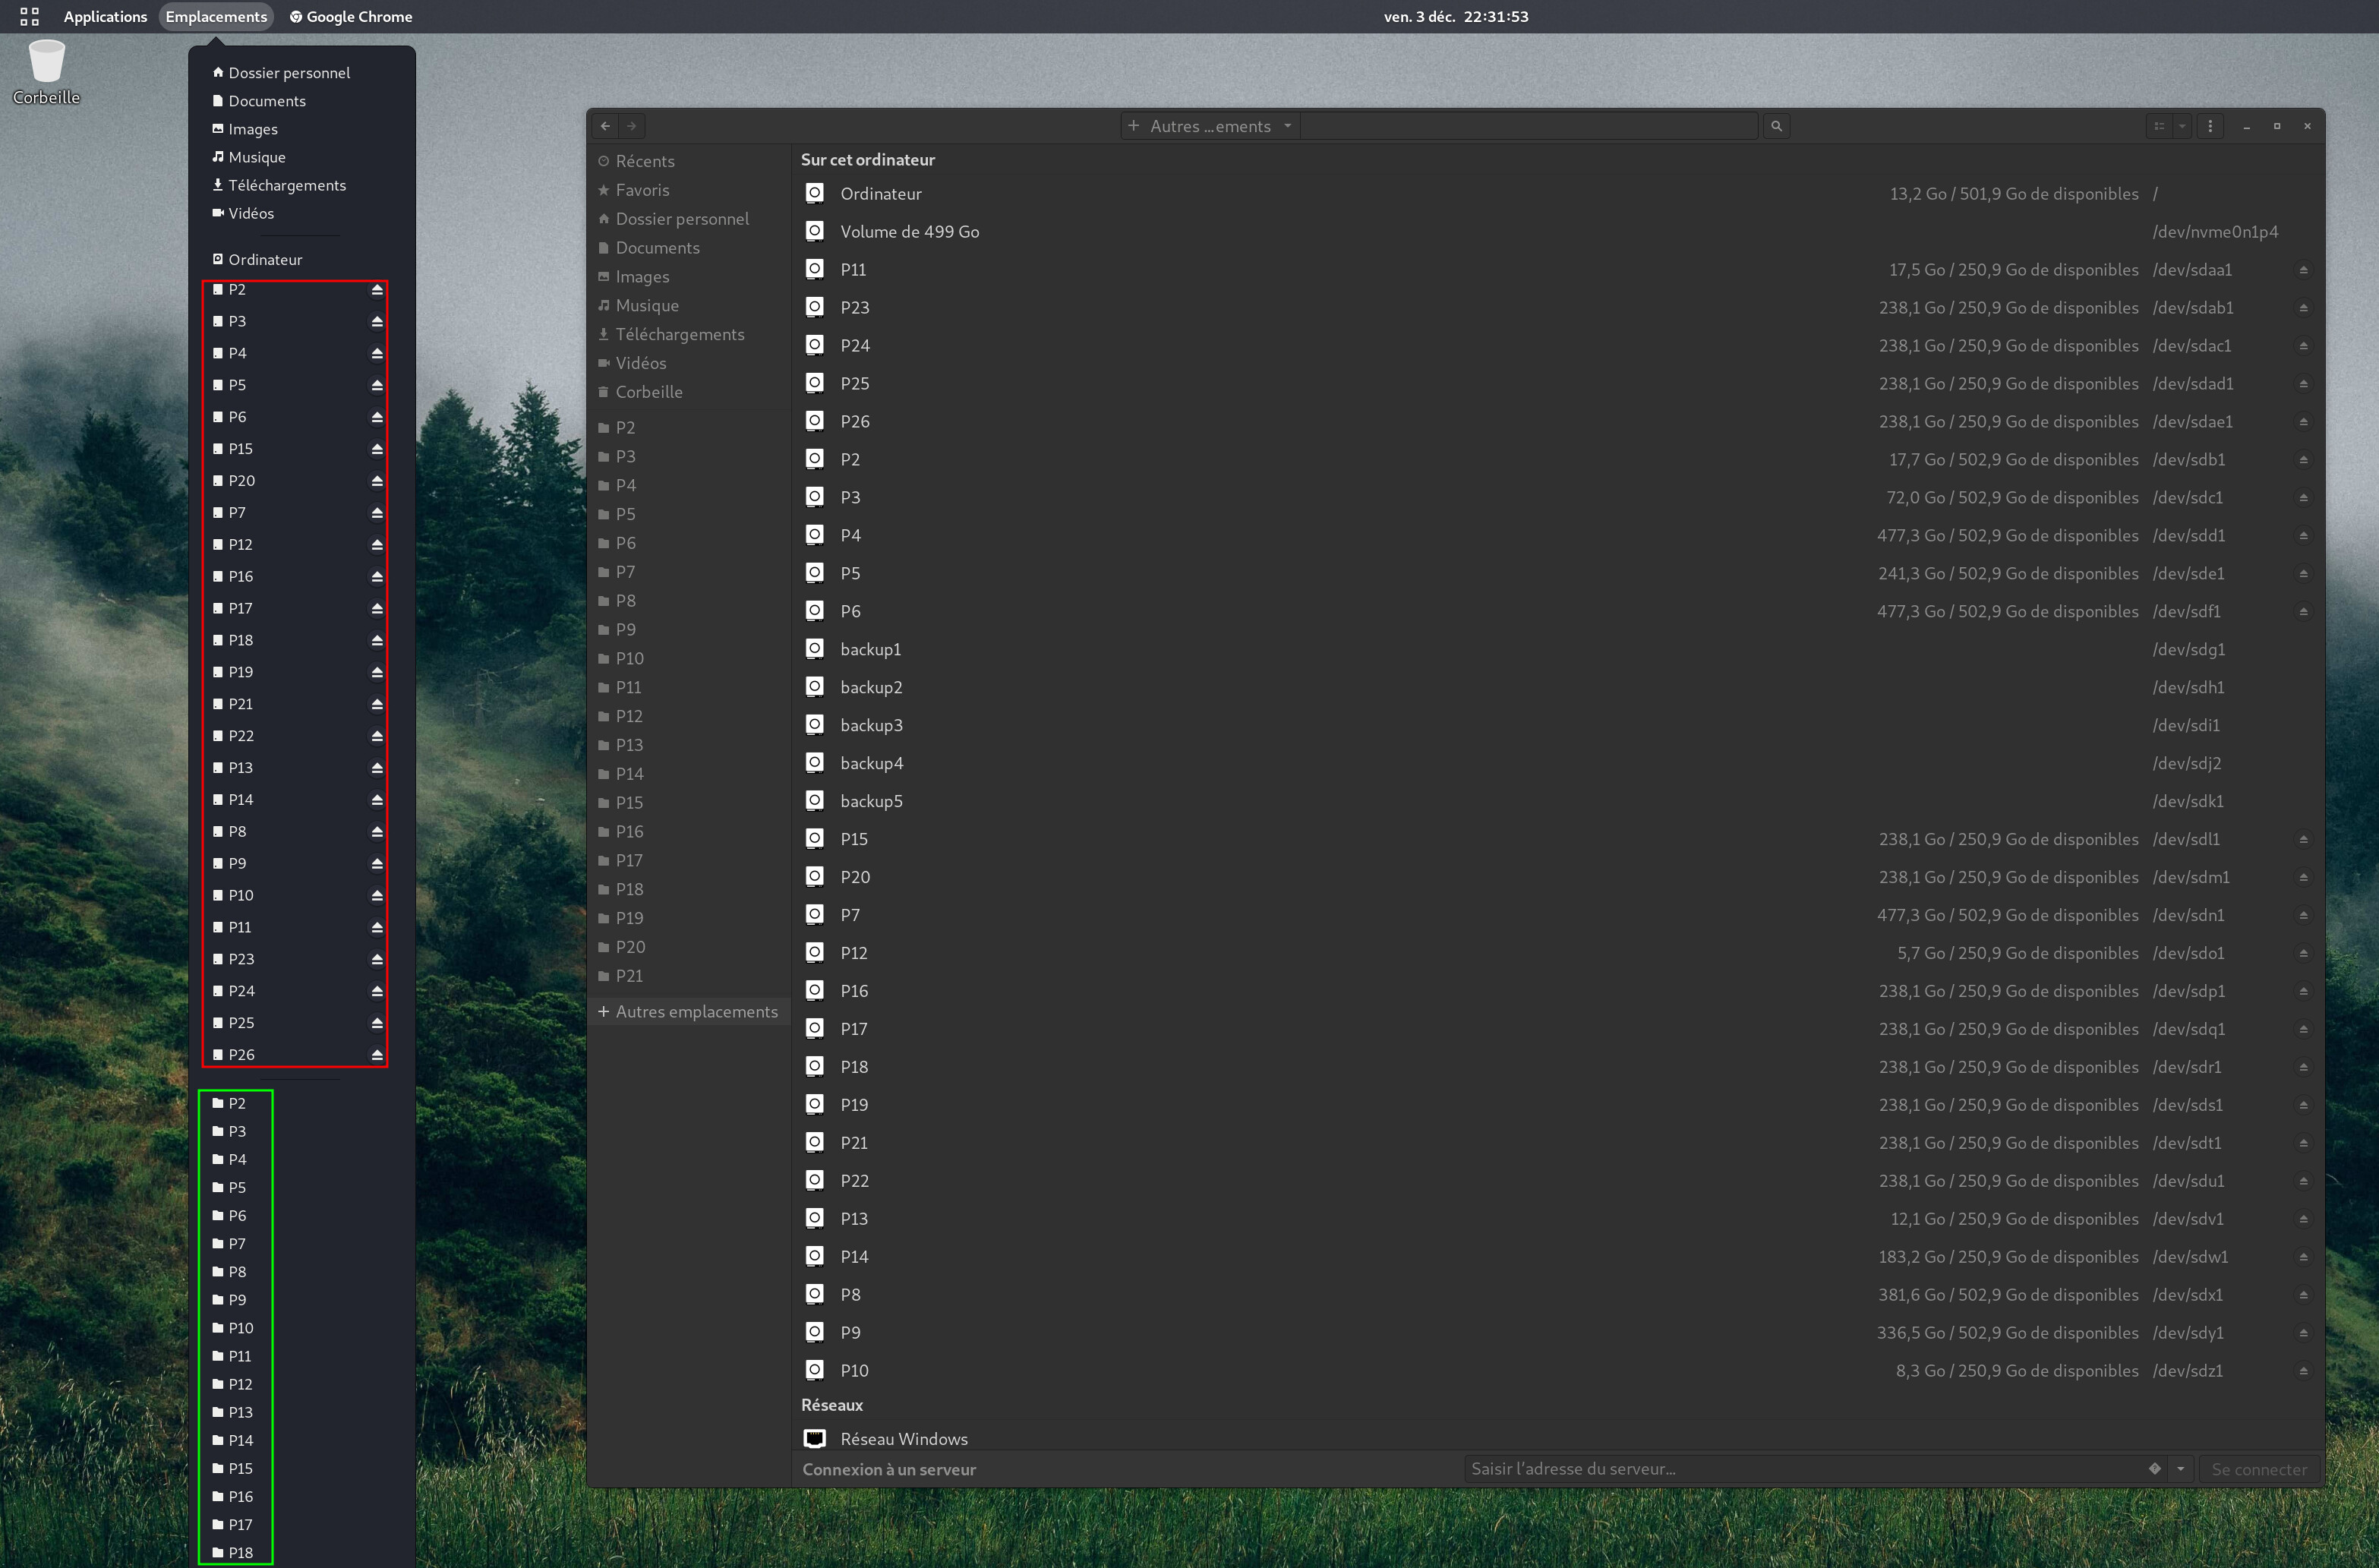This screenshot has width=2379, height=1568.
Task: Expand the Autres emplacements path dropdown
Action: (1287, 126)
